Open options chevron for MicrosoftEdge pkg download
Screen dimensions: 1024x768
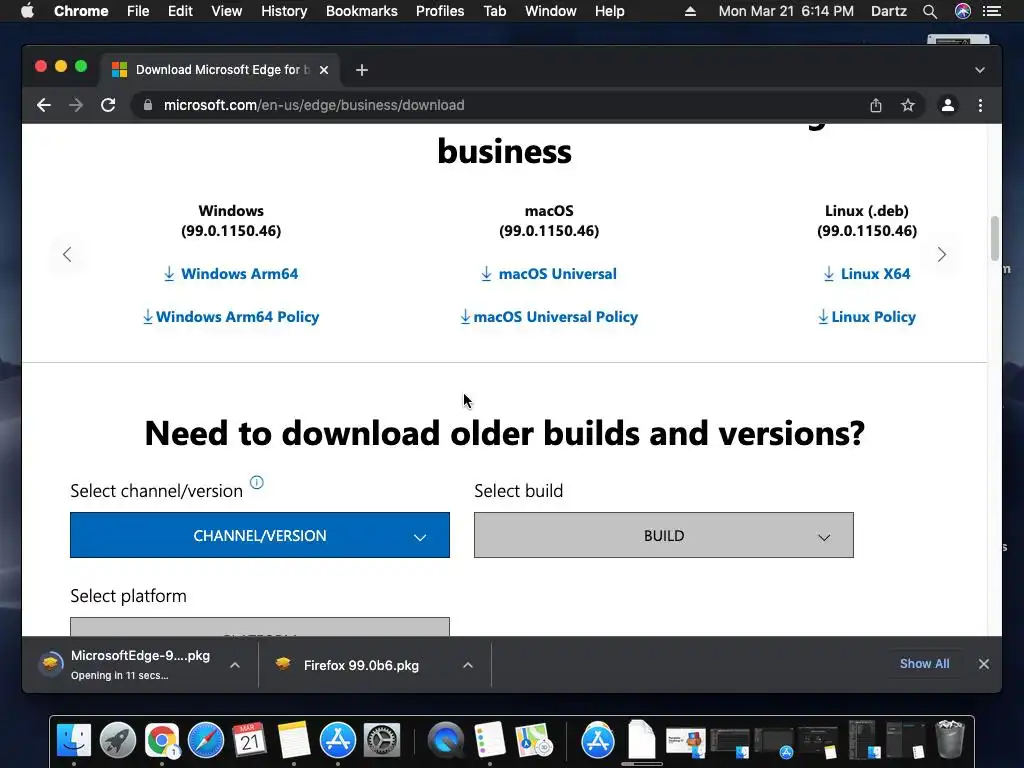(235, 665)
